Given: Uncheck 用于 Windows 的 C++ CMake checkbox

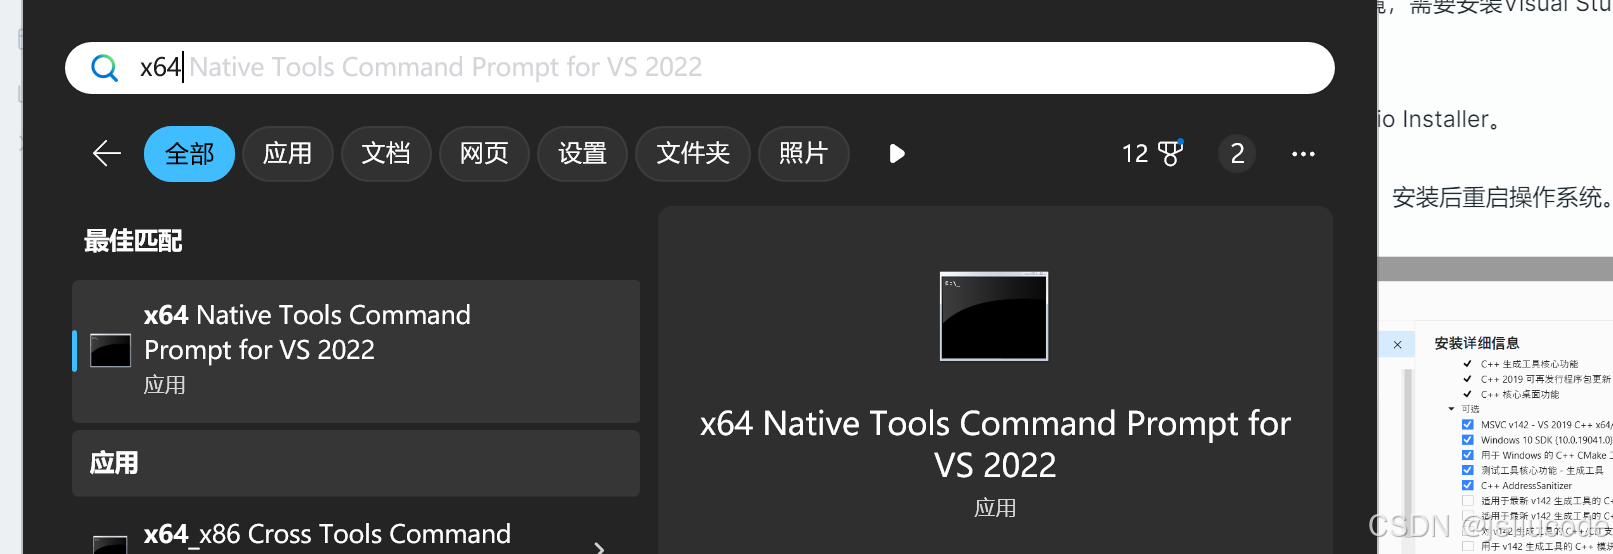Looking at the screenshot, I should [1467, 455].
